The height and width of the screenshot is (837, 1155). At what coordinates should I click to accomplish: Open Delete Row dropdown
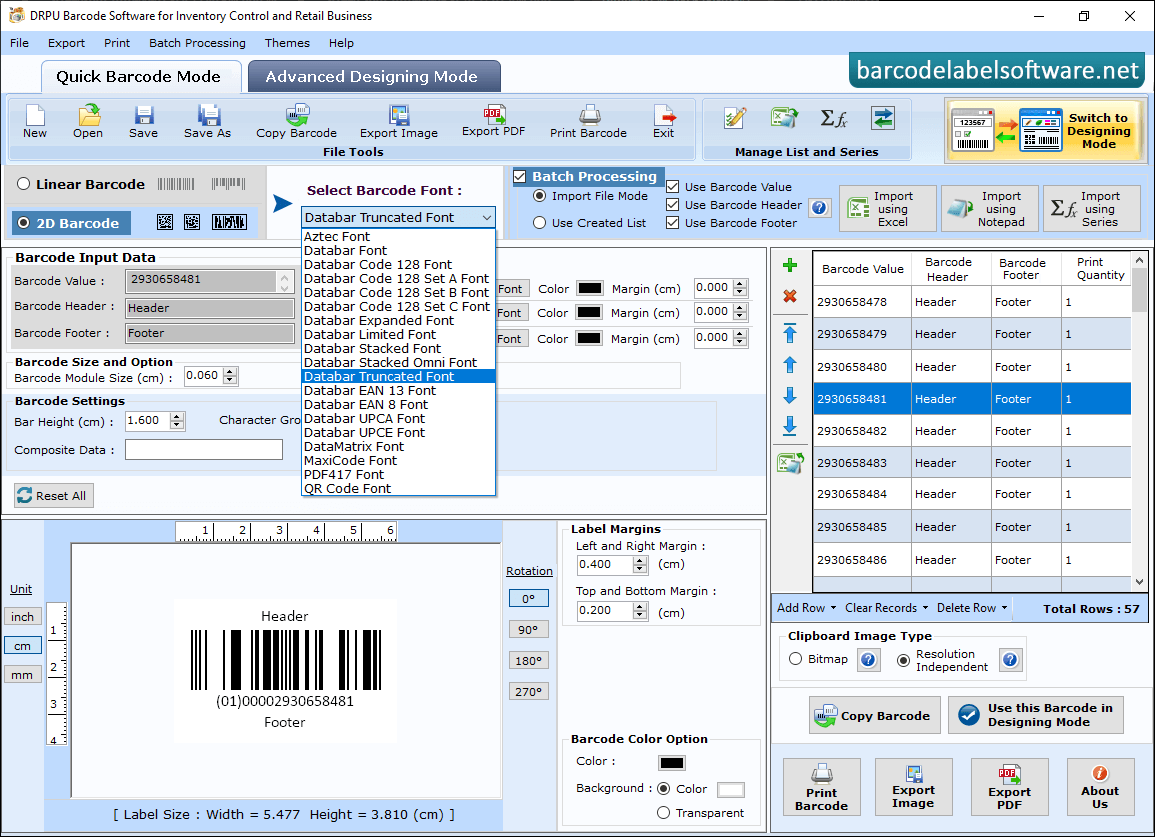pyautogui.click(x=972, y=608)
